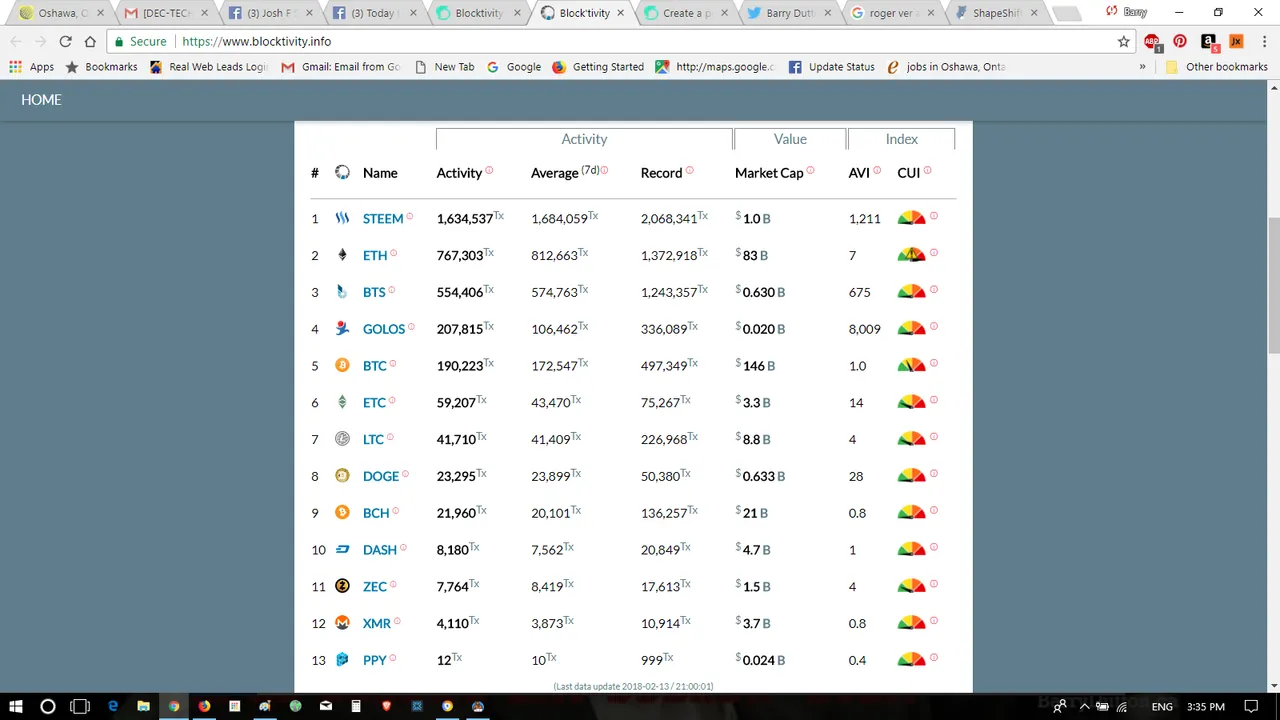The height and width of the screenshot is (720, 1280).
Task: Click the info icon beside CUI header
Action: click(x=927, y=170)
